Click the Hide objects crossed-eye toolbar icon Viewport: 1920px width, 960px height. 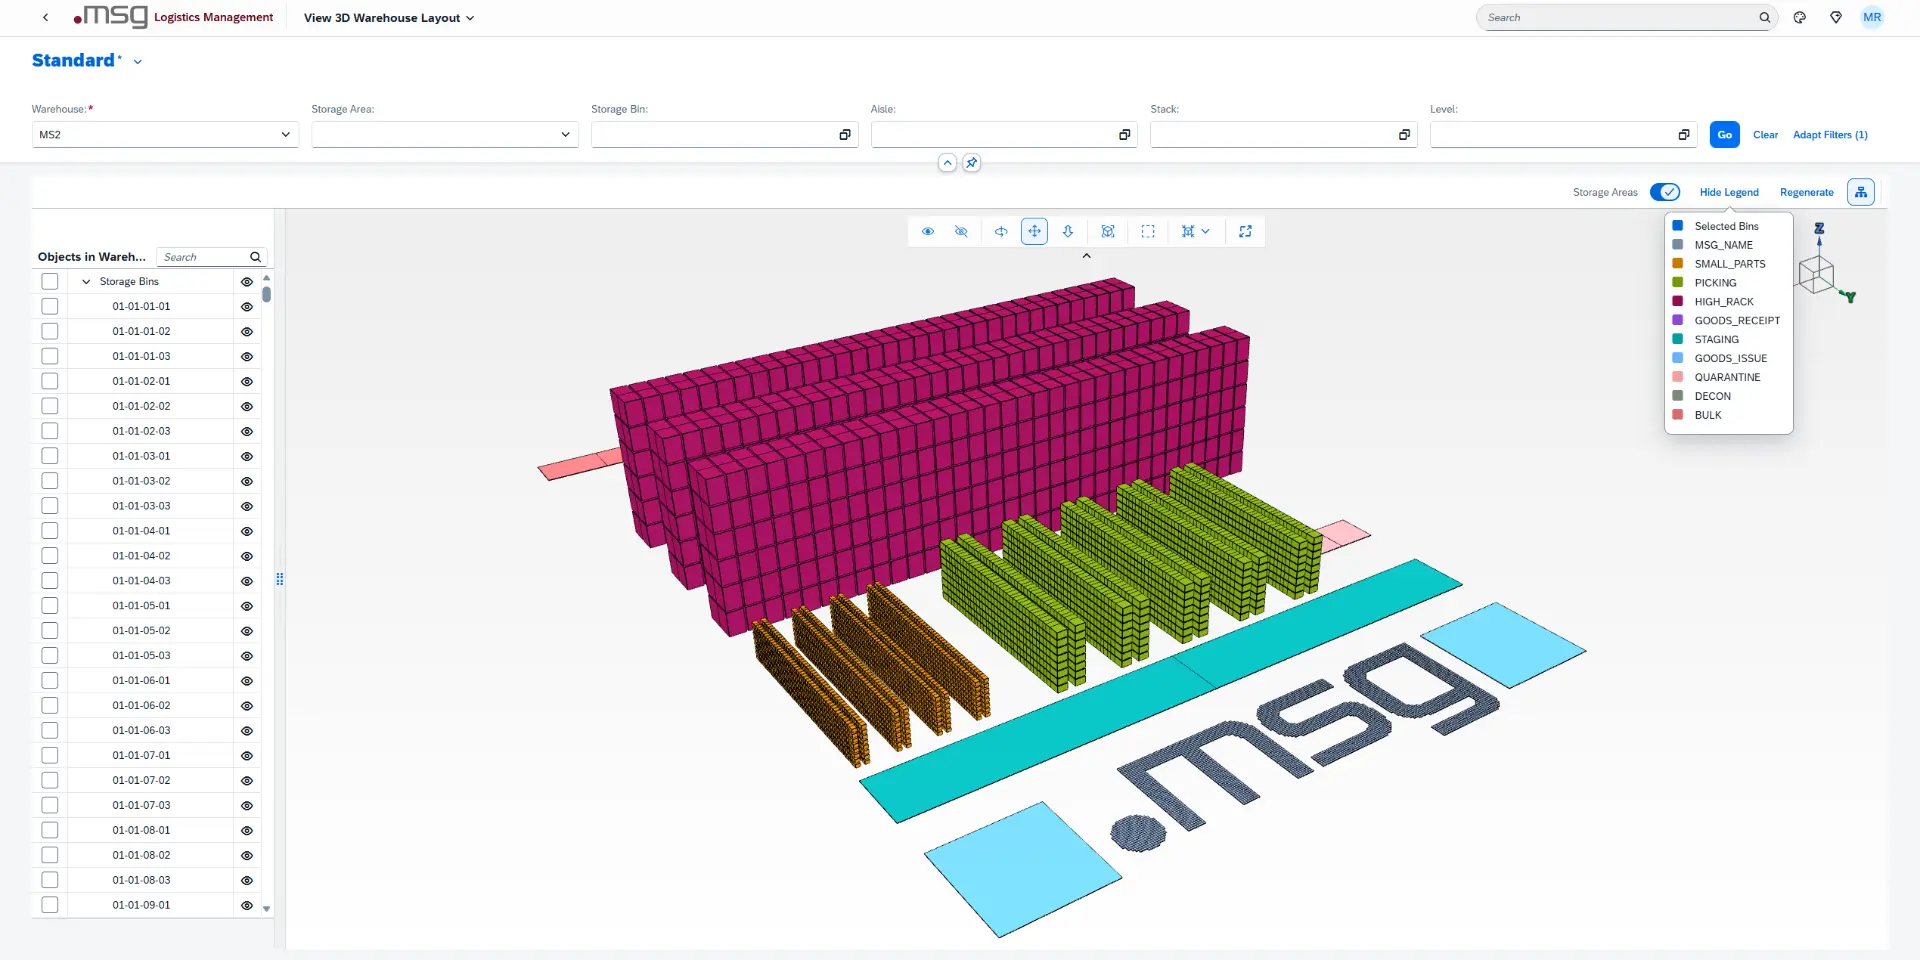pos(961,231)
